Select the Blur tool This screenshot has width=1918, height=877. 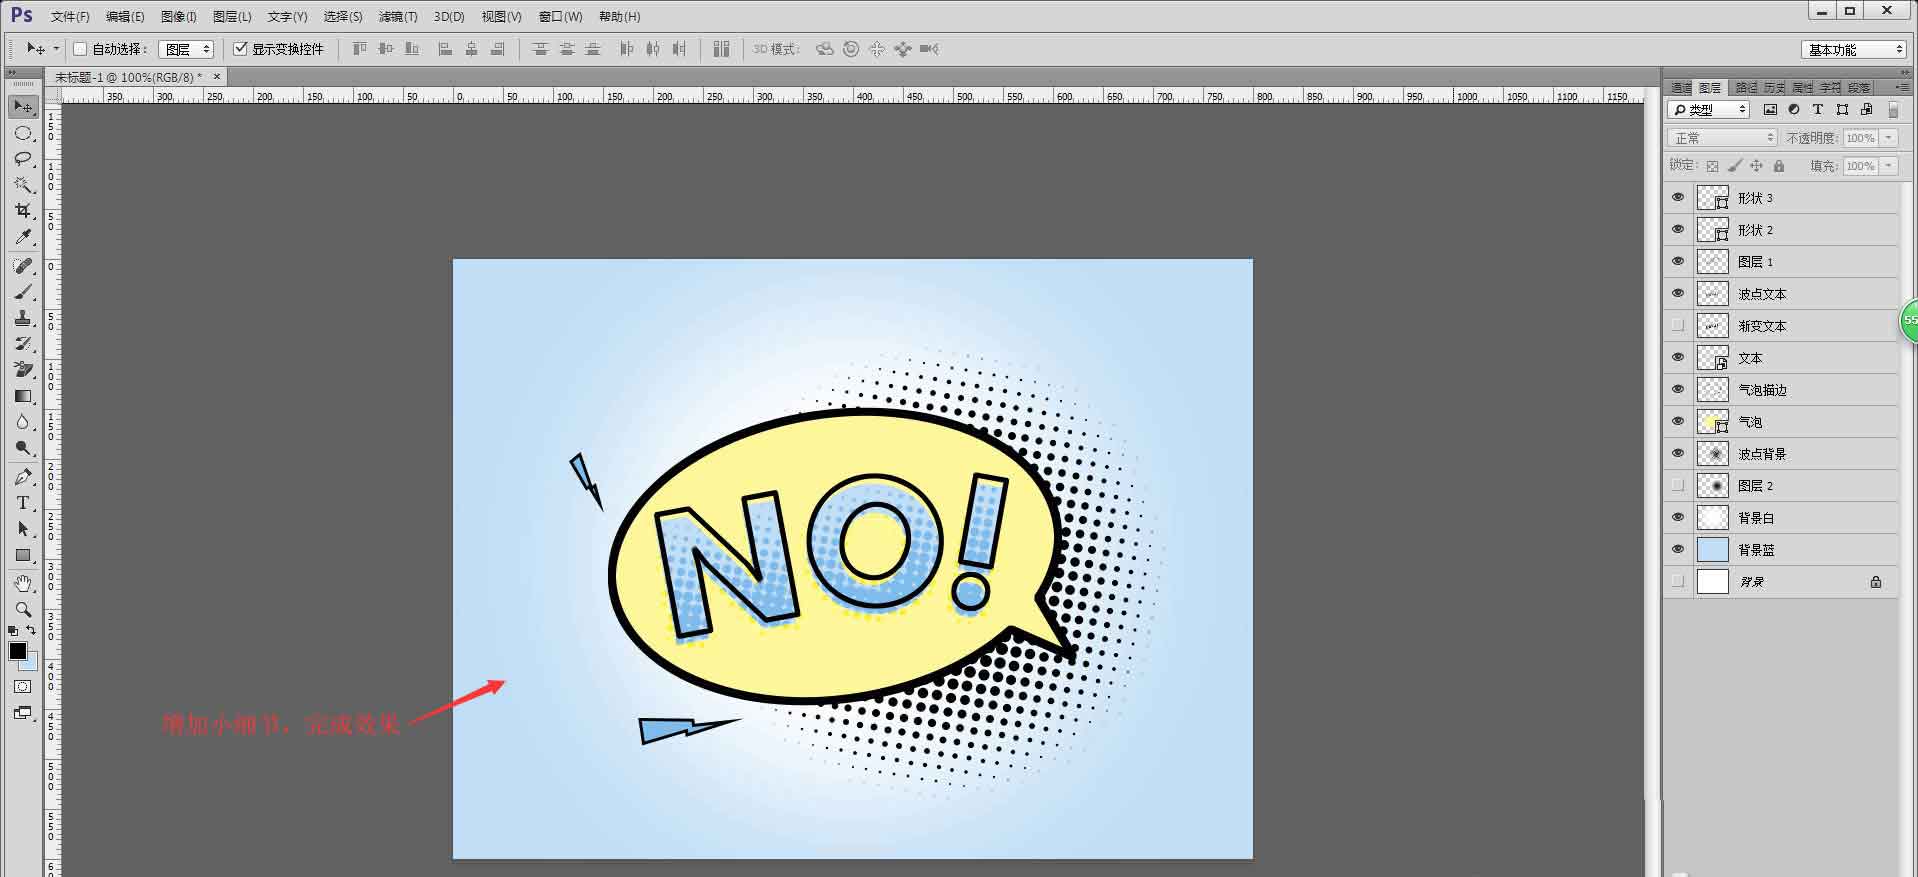pos(23,422)
